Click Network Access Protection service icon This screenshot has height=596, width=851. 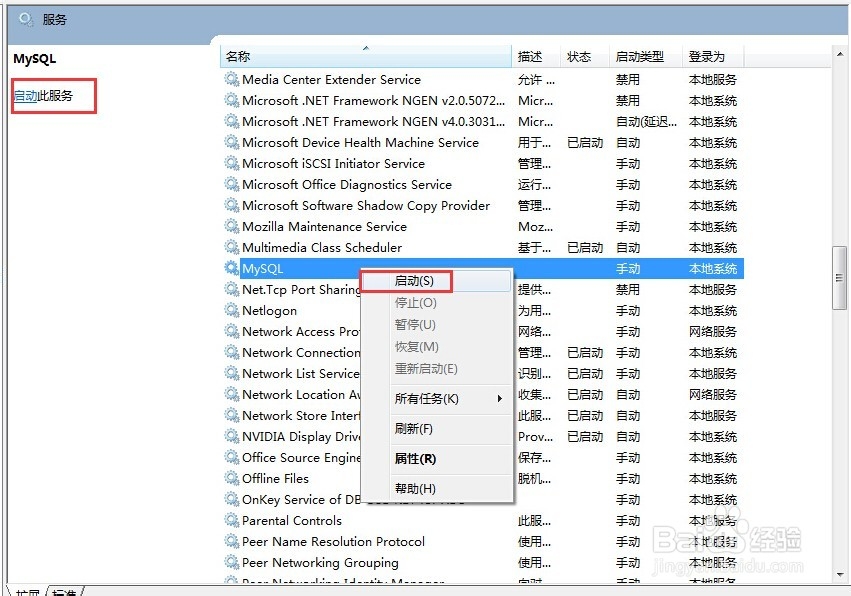[232, 331]
